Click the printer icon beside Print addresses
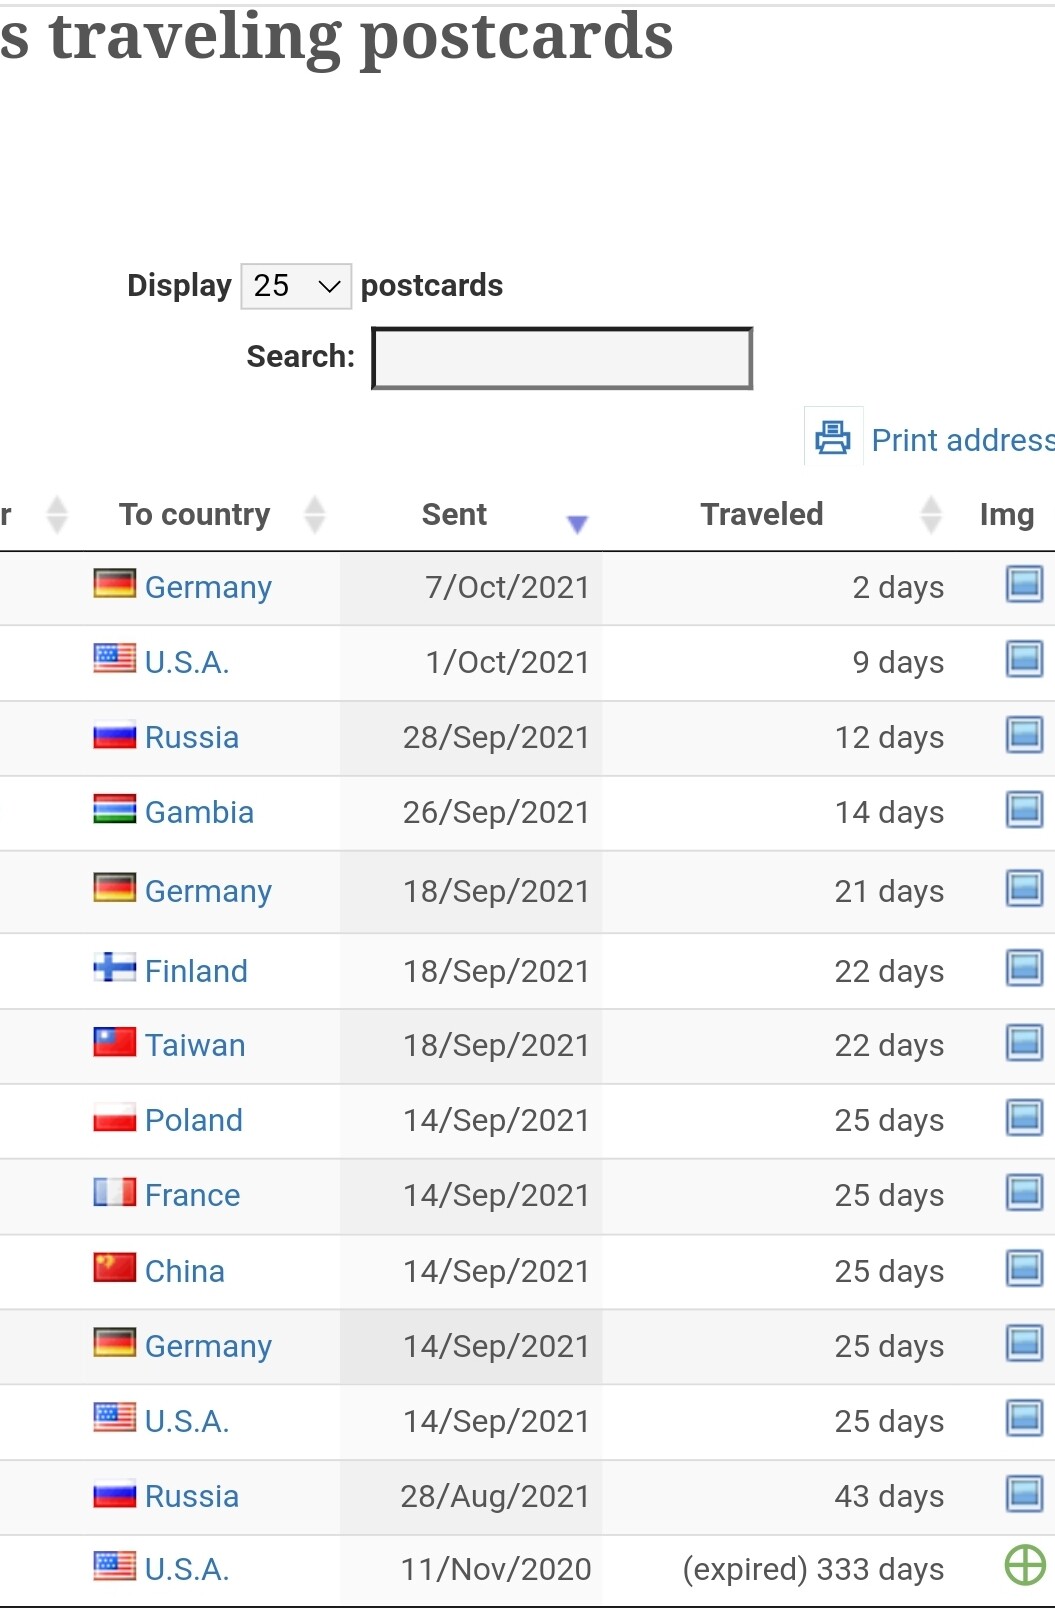Image resolution: width=1055 pixels, height=1623 pixels. (x=833, y=437)
